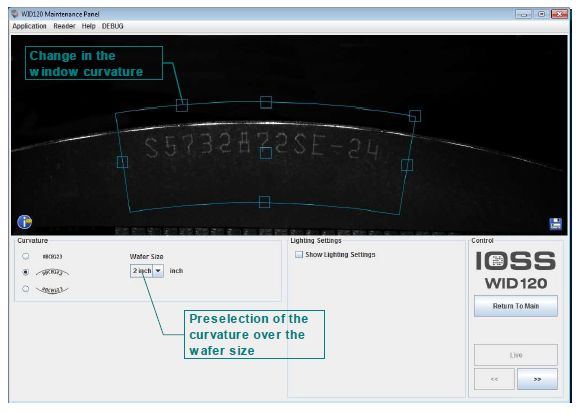Select the right-middle handle of the reading window
This screenshot has height=414, width=586.
[x=407, y=165]
